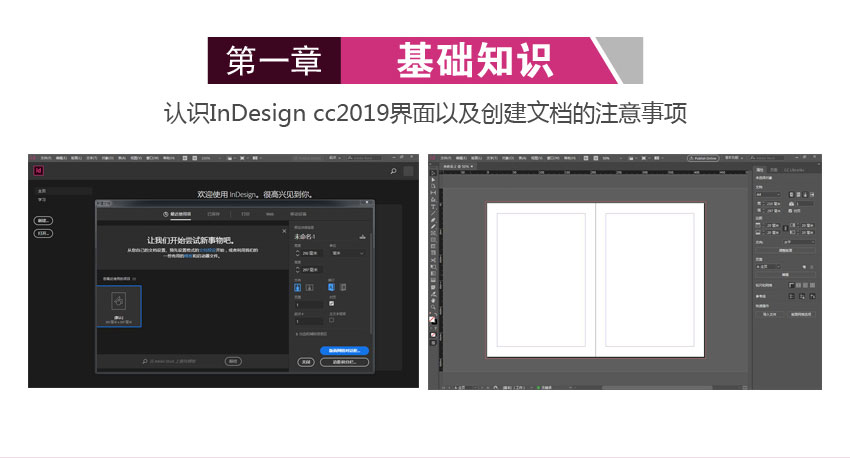
Task: Switch to the 已保存 tab in dialog
Action: (214, 214)
